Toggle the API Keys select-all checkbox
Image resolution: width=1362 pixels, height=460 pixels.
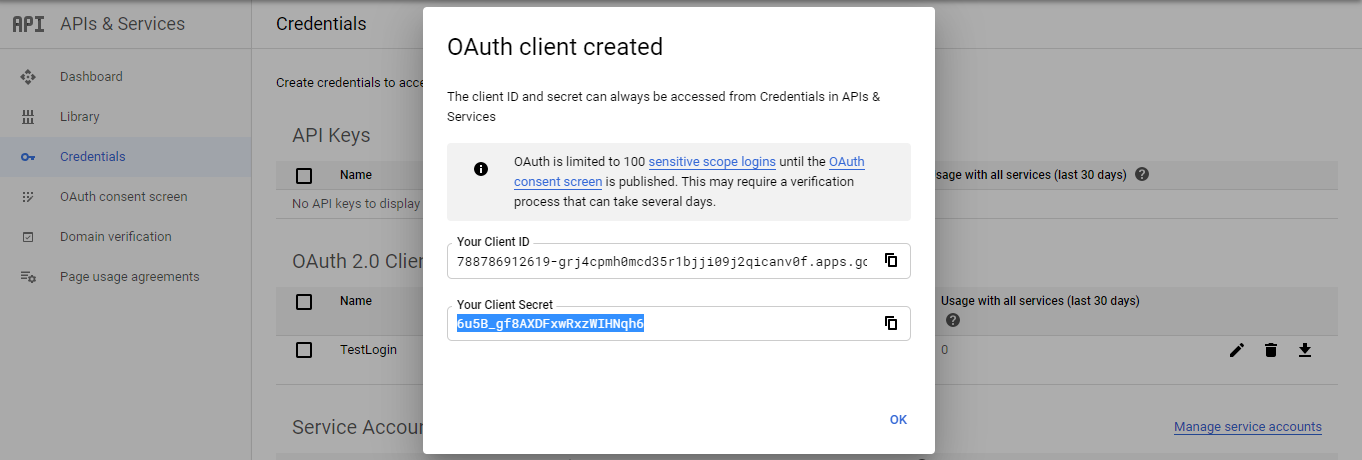(304, 176)
